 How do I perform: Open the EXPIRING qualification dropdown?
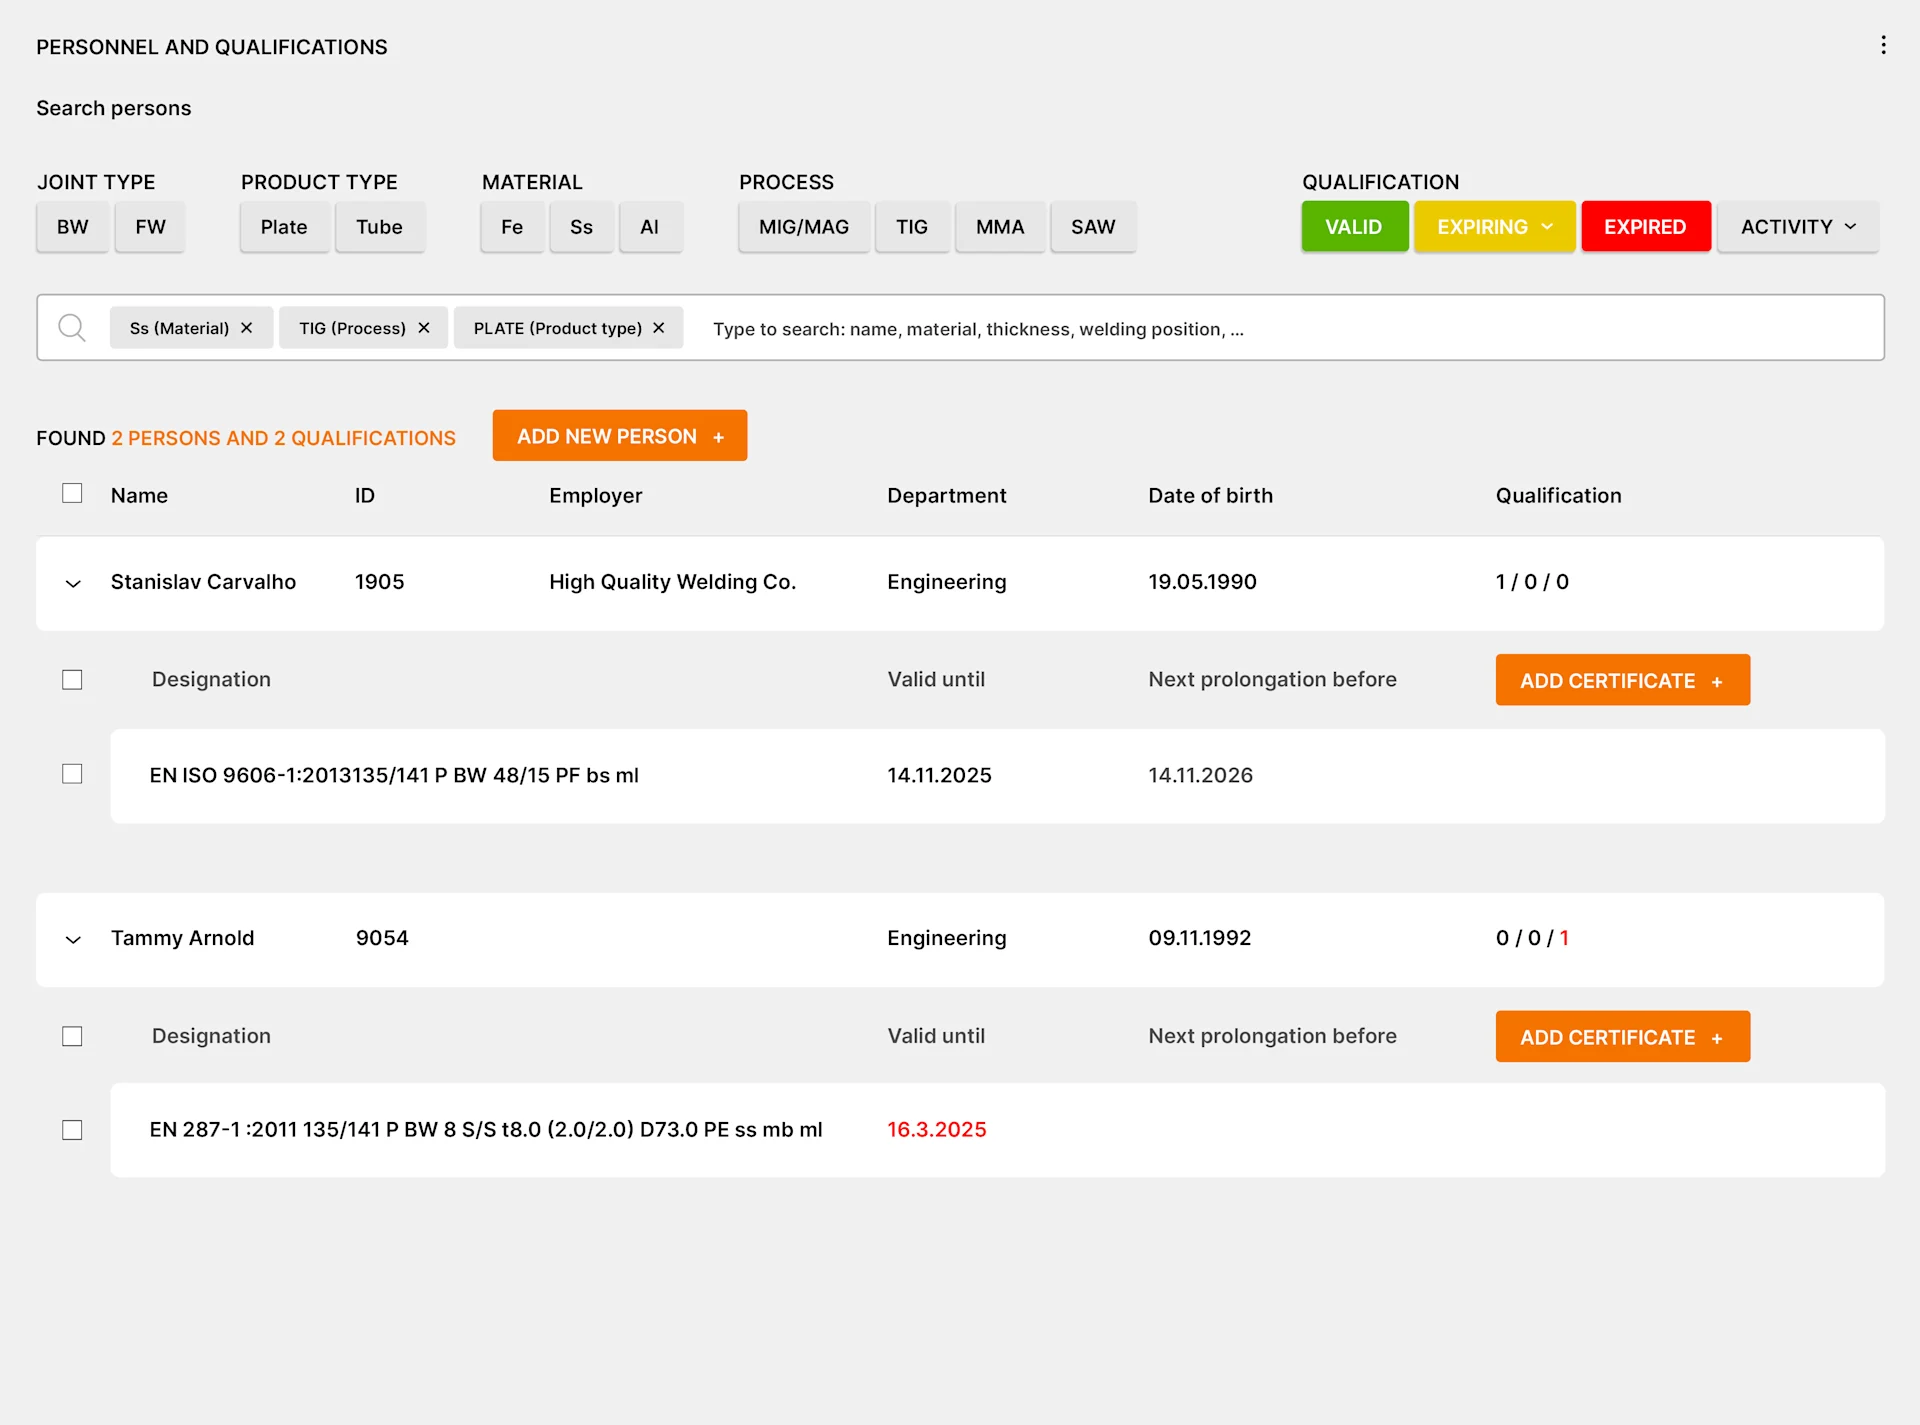1494,227
